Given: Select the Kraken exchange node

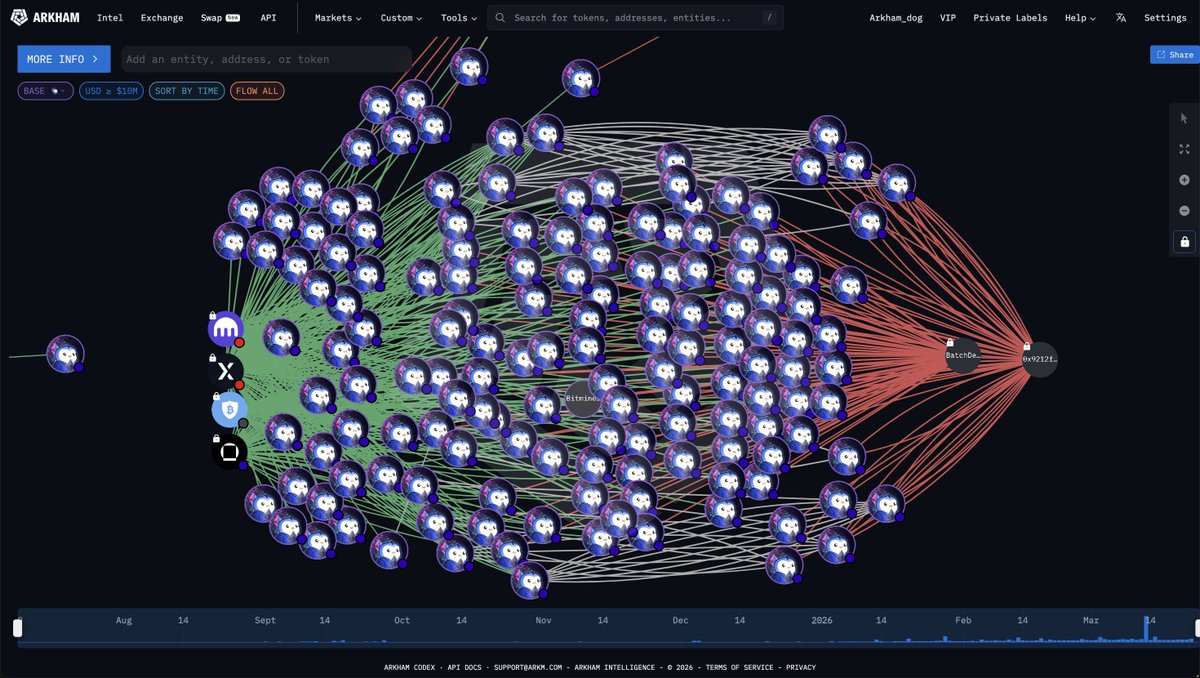Looking at the screenshot, I should [226, 328].
